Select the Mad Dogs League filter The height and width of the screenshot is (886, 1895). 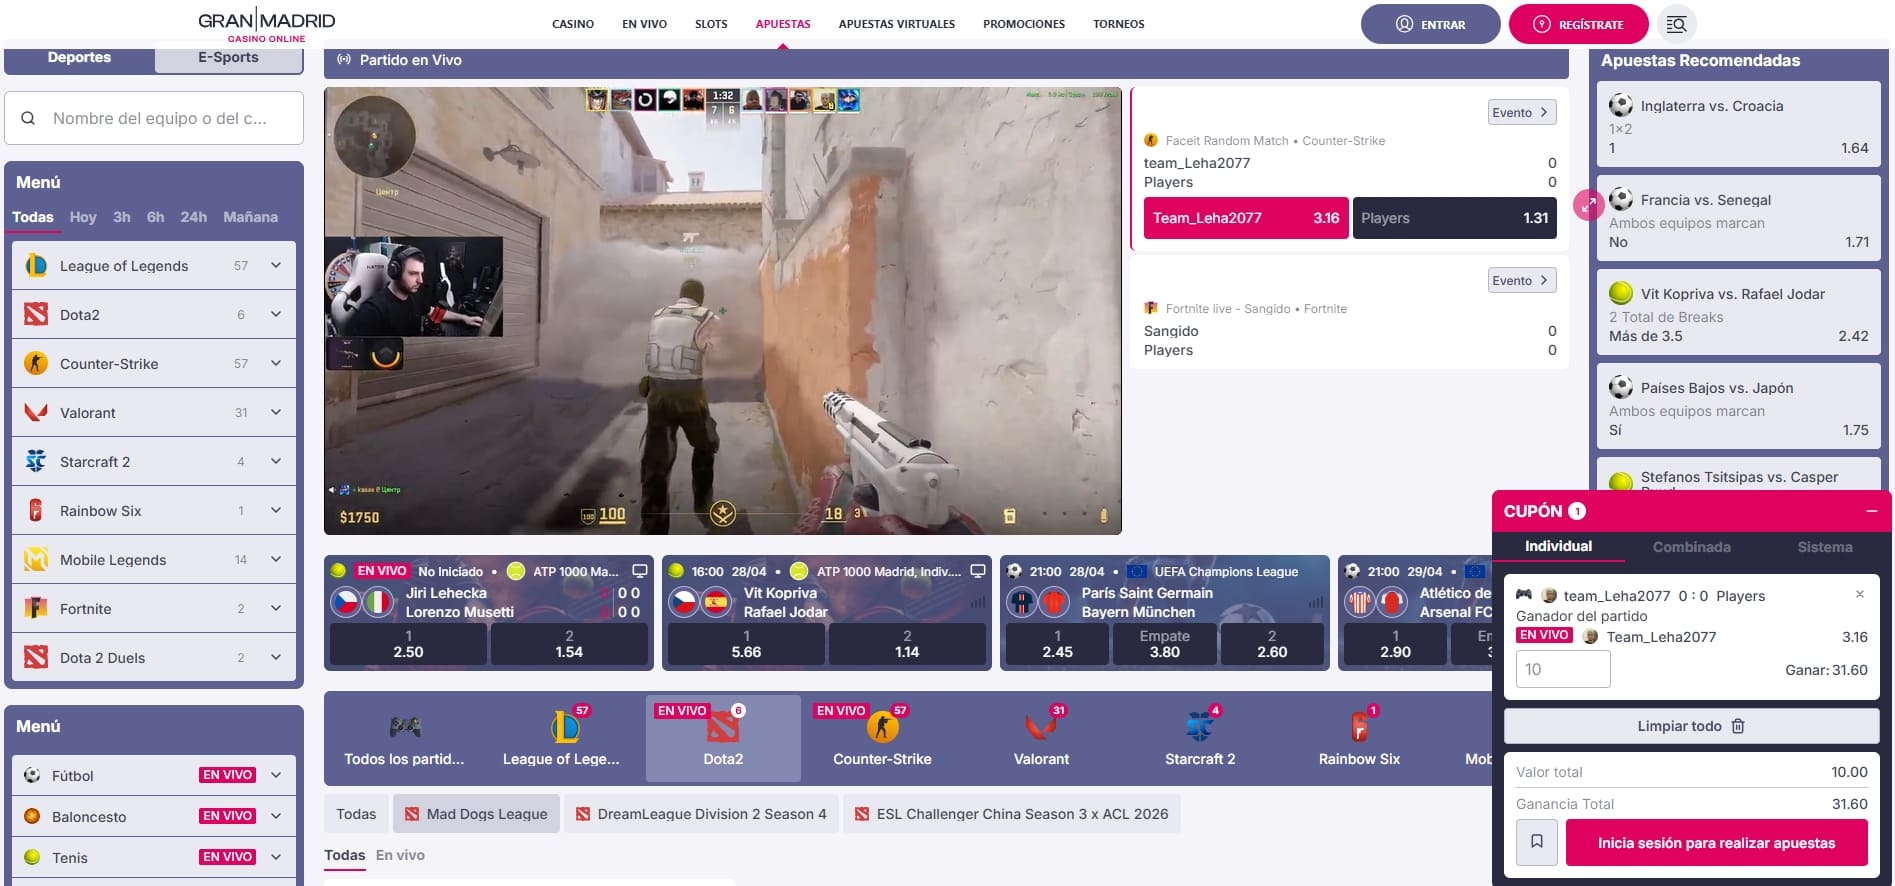click(476, 814)
